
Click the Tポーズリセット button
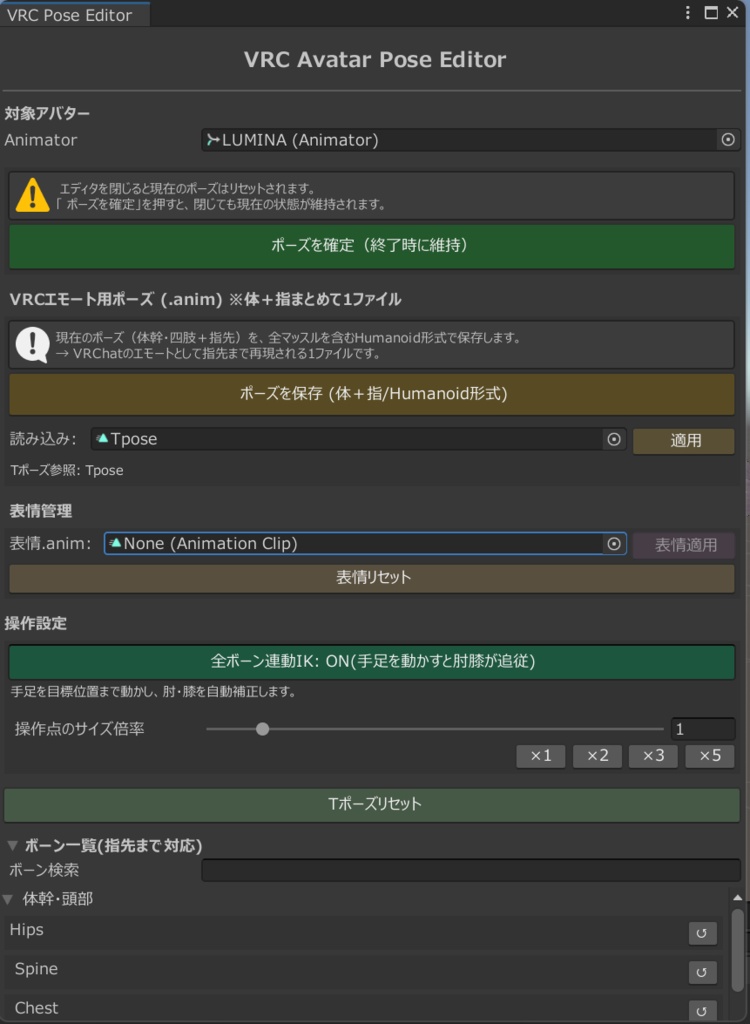[372, 805]
